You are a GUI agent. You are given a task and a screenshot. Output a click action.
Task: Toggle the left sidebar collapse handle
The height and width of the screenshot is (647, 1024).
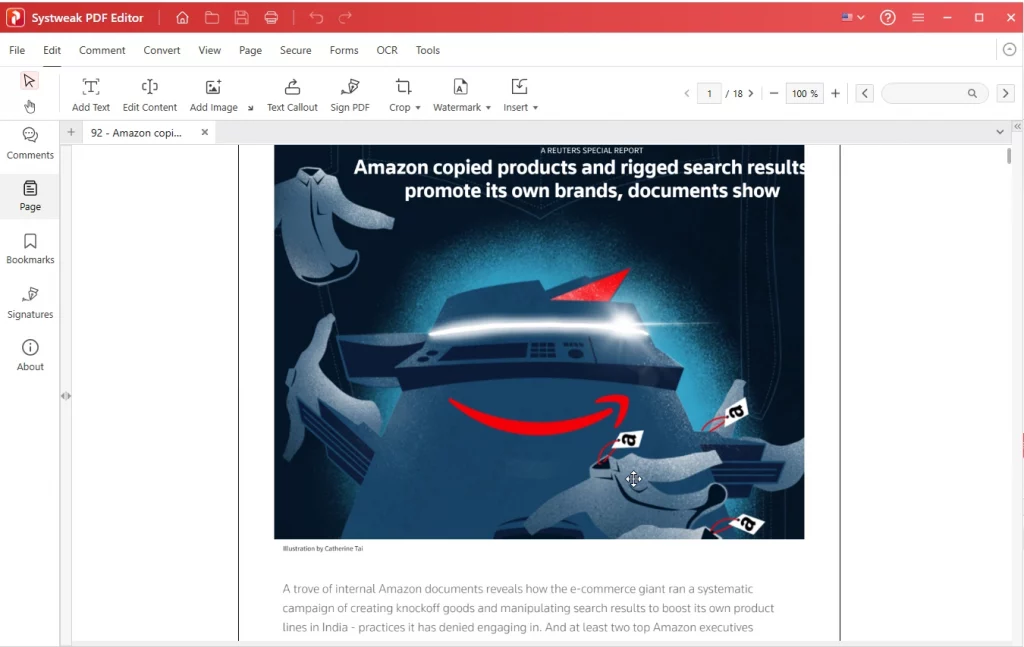point(66,396)
